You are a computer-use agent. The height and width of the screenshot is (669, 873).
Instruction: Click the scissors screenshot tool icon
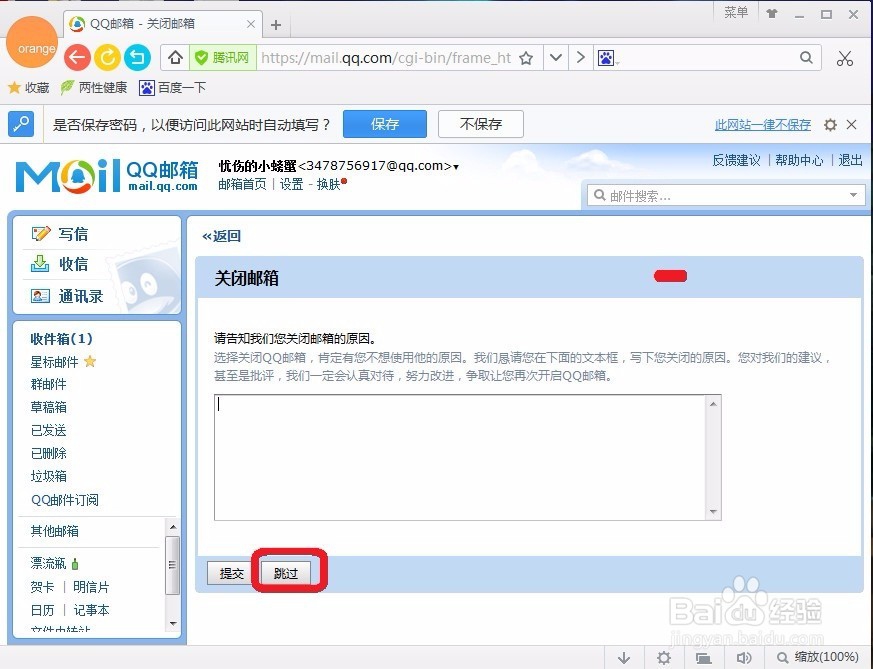[x=845, y=58]
